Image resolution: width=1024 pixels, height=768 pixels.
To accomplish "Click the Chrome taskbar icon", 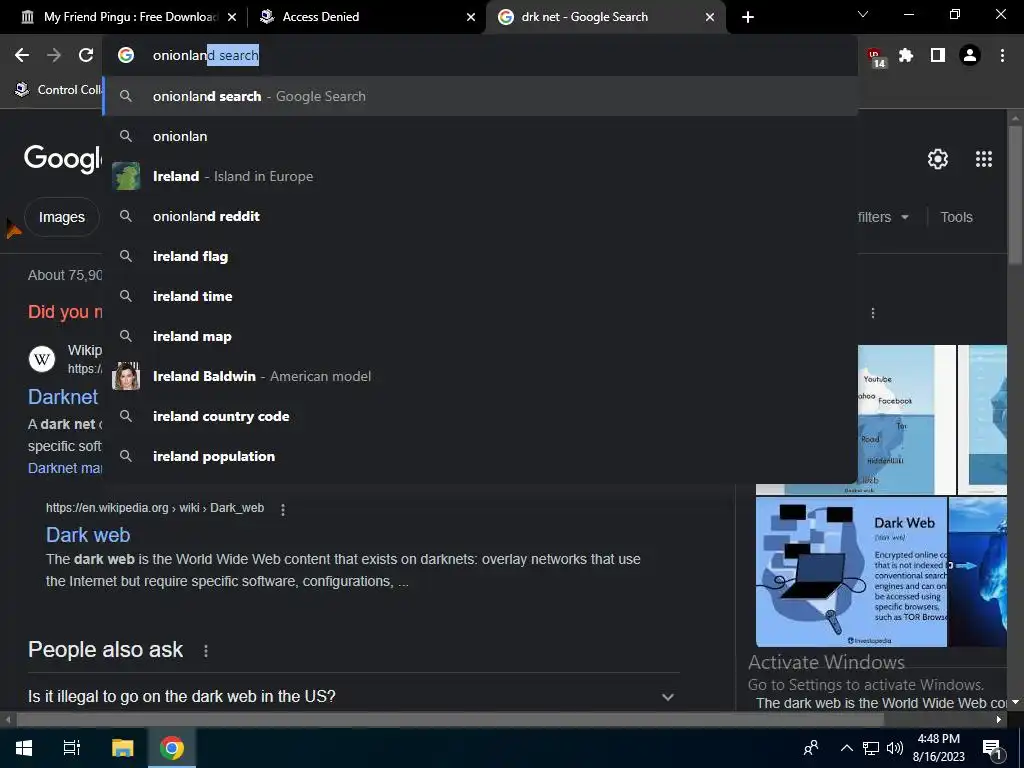I will (x=172, y=748).
